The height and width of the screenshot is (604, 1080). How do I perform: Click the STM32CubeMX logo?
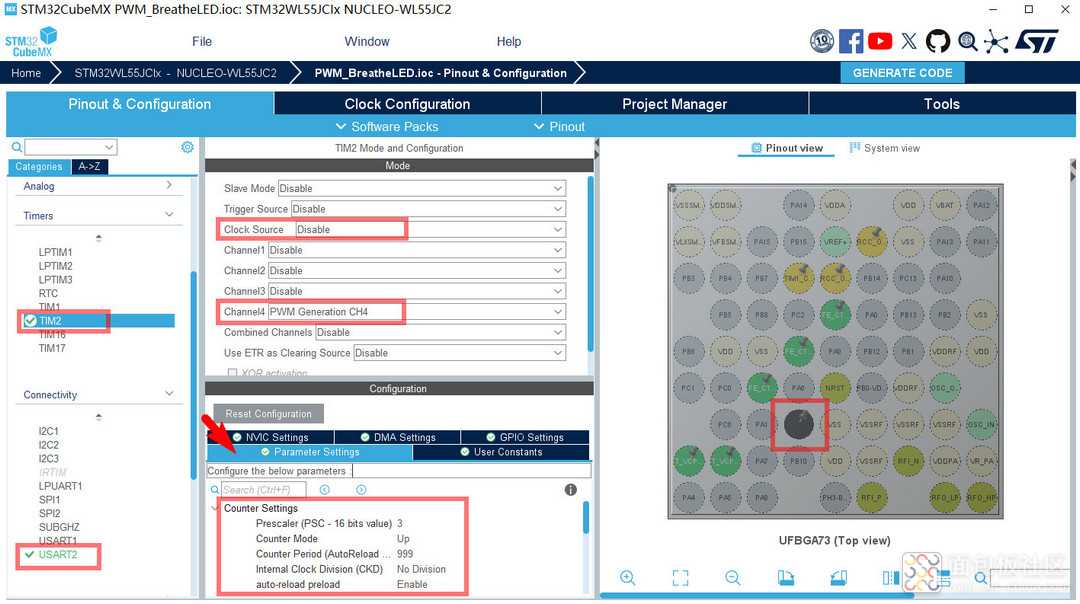tap(31, 42)
